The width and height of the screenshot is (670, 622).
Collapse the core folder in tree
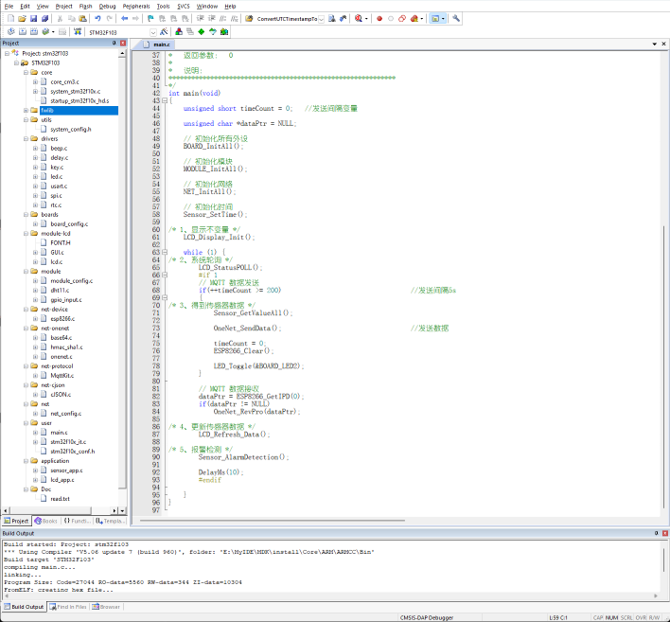[26, 72]
